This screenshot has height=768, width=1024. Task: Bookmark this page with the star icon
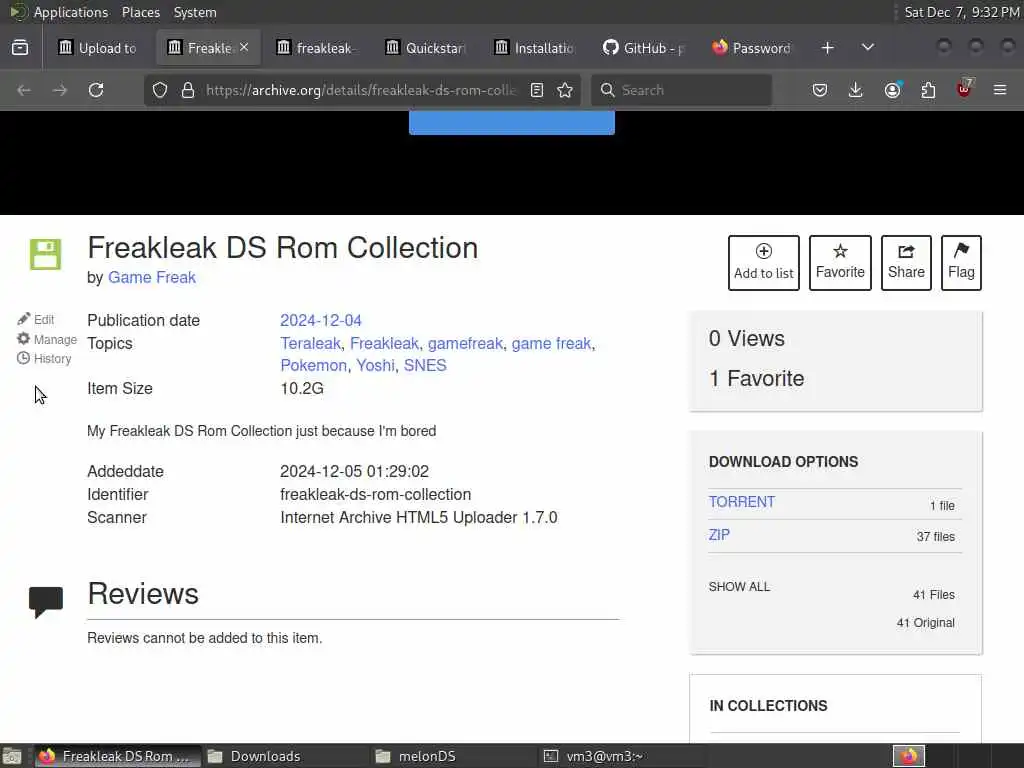(x=565, y=90)
